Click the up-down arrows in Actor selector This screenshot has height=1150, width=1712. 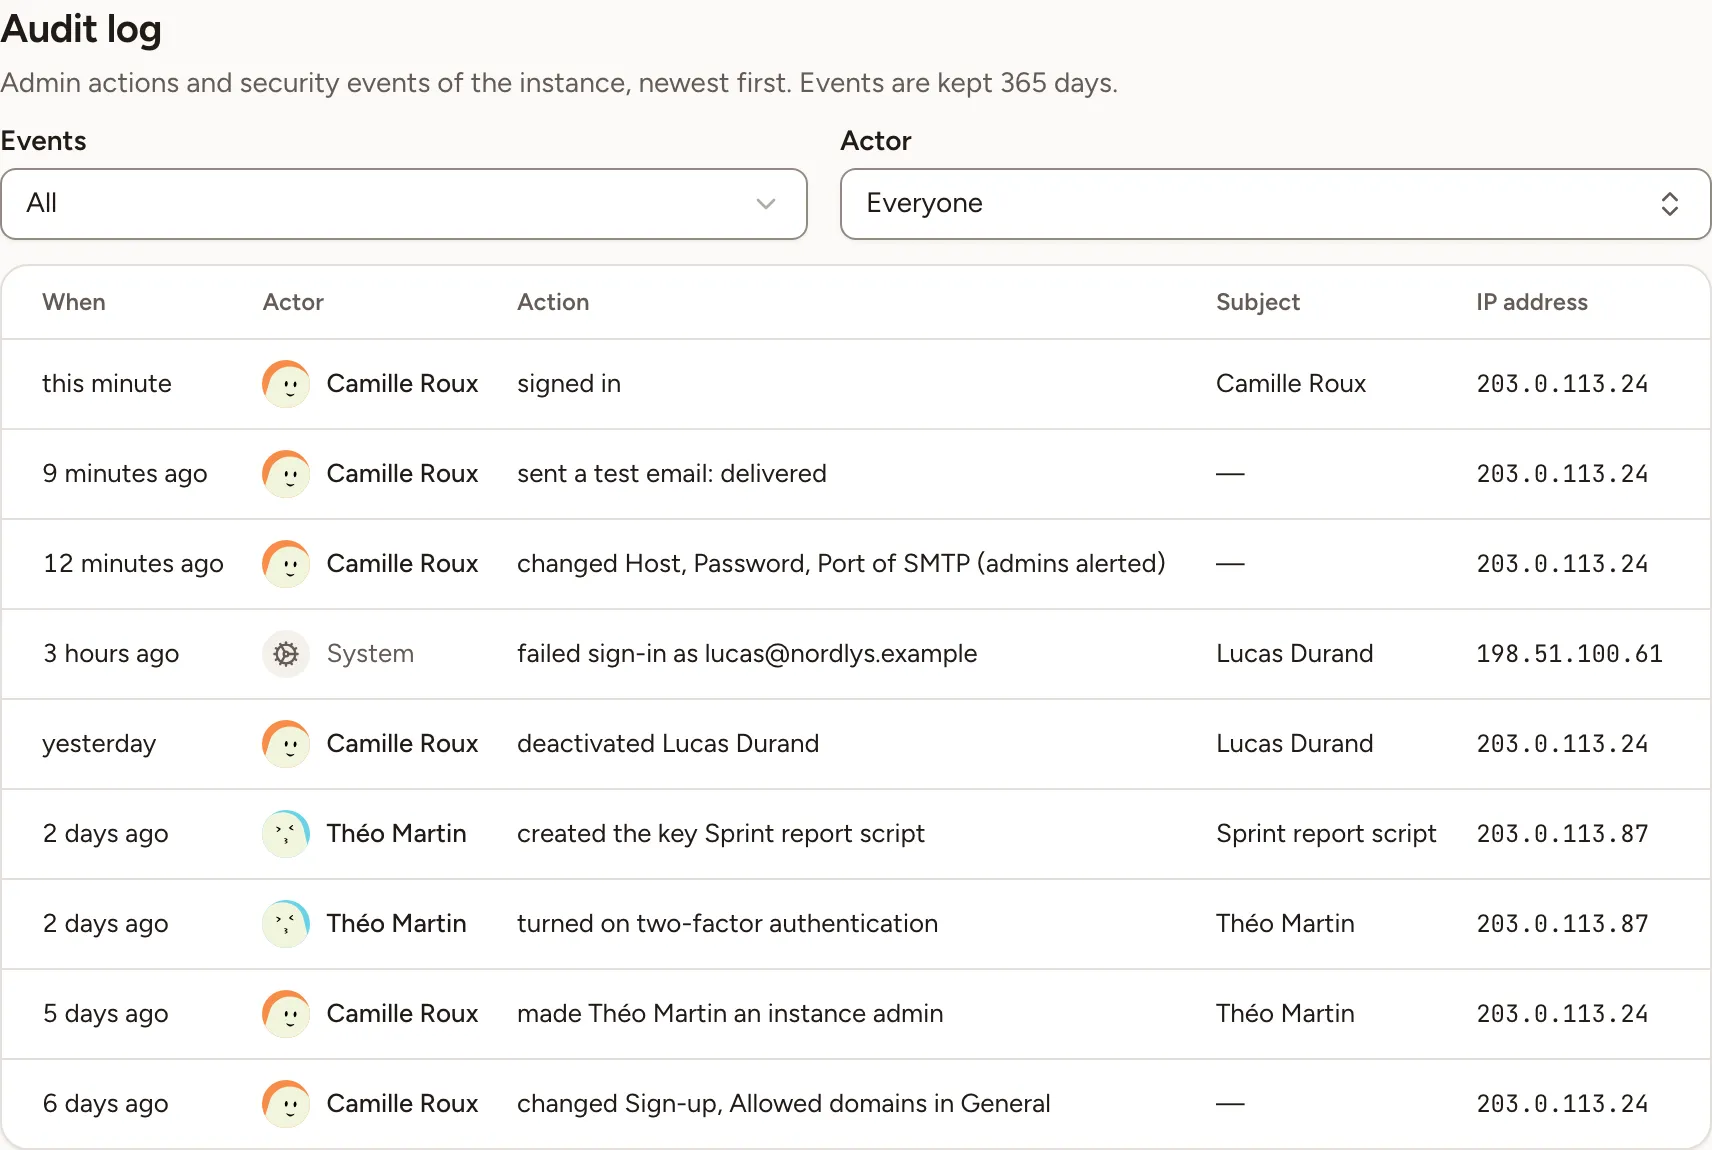click(x=1669, y=204)
